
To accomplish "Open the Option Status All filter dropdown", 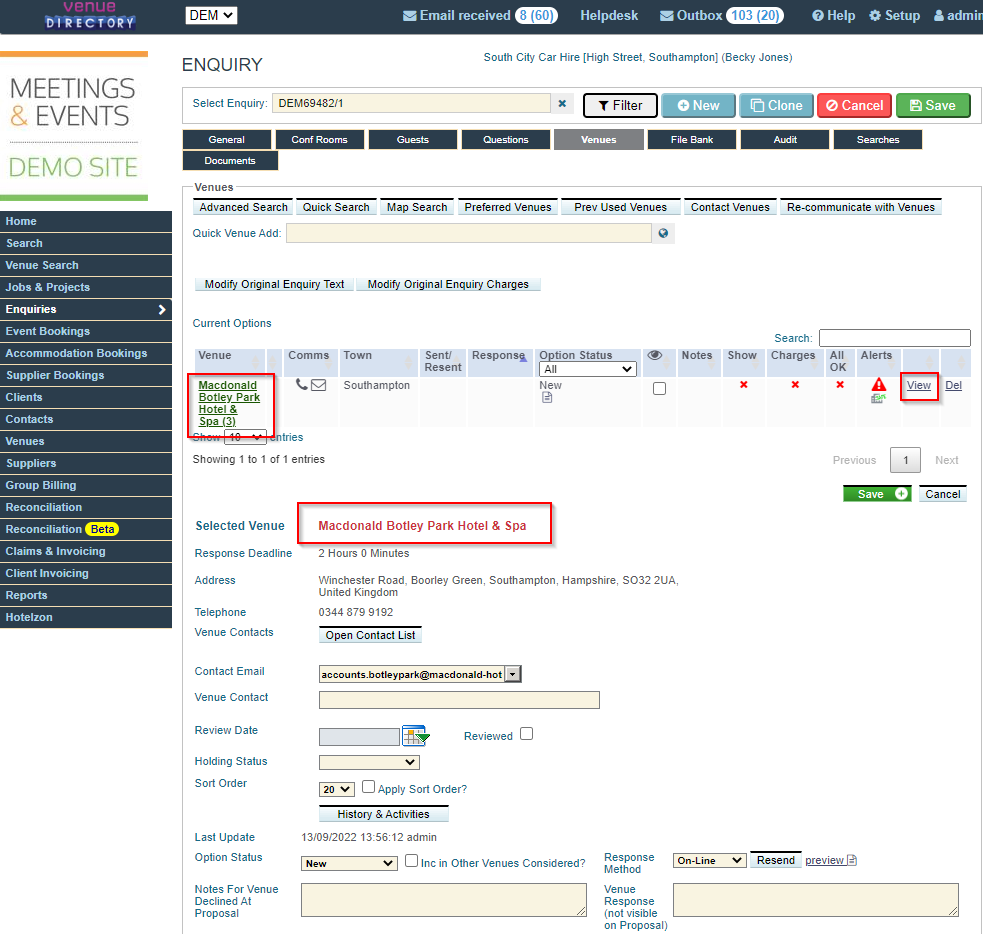I will pos(587,369).
